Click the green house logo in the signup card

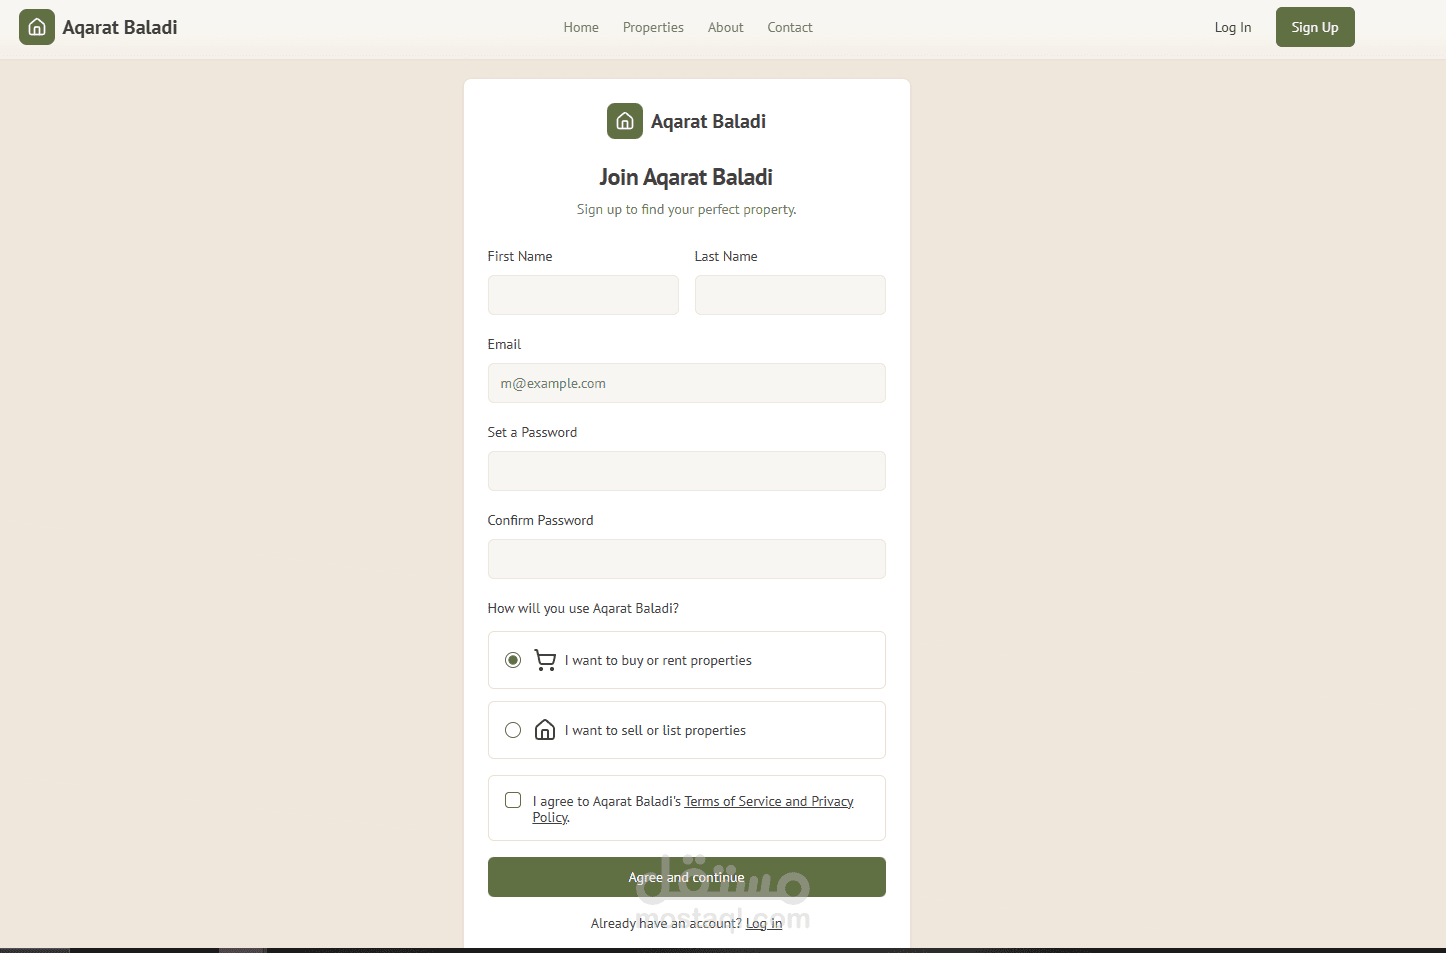[625, 121]
